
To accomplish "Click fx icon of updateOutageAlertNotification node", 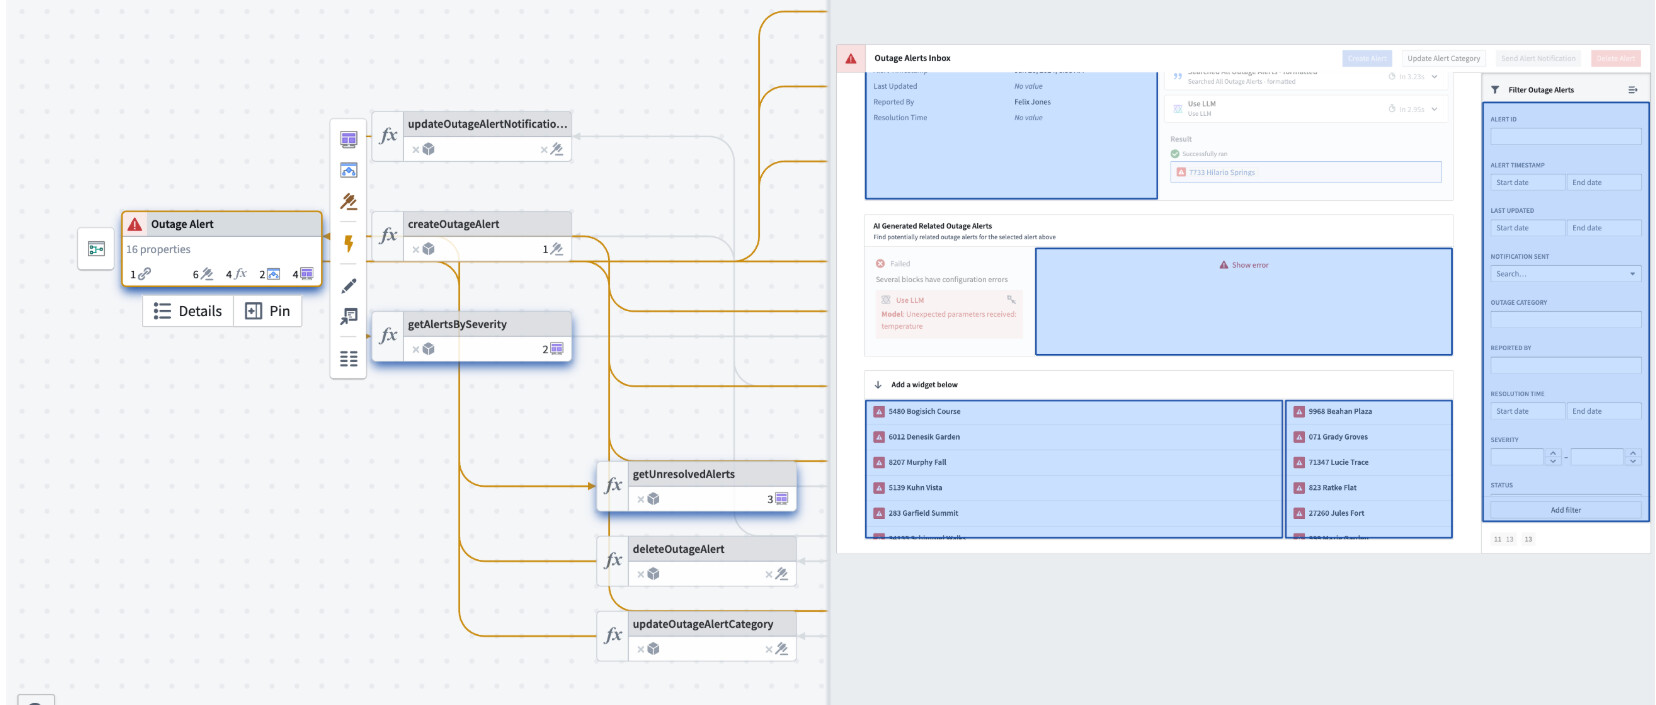I will pyautogui.click(x=388, y=136).
